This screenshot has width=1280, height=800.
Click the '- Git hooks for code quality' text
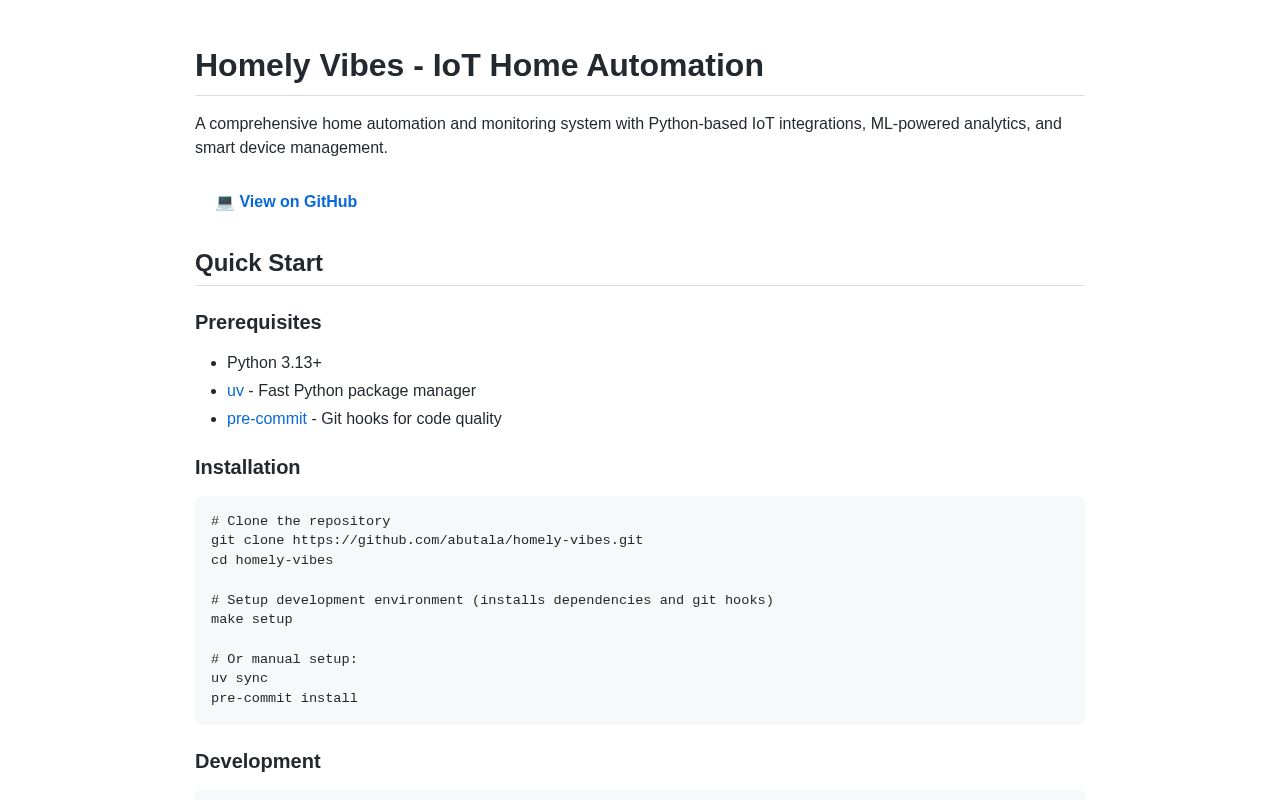[x=406, y=419]
